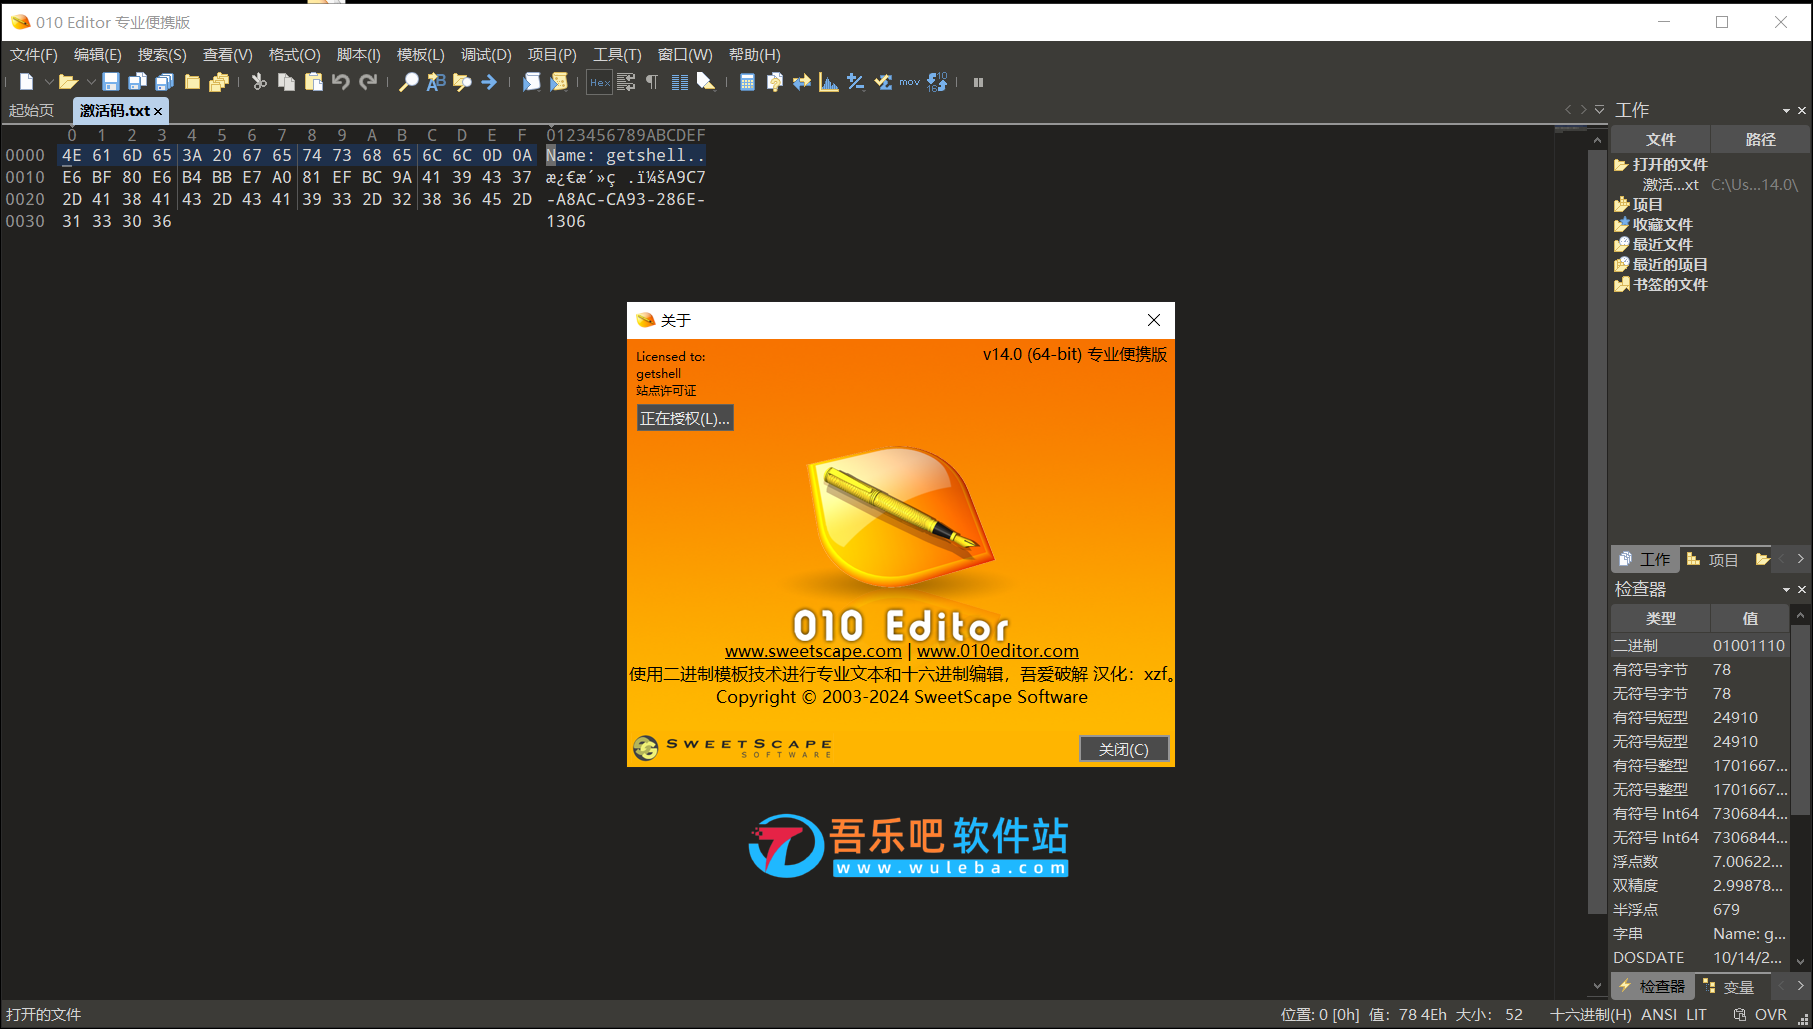This screenshot has width=1813, height=1029.
Task: Toggle the show whitespace pilcrow icon
Action: (x=652, y=82)
